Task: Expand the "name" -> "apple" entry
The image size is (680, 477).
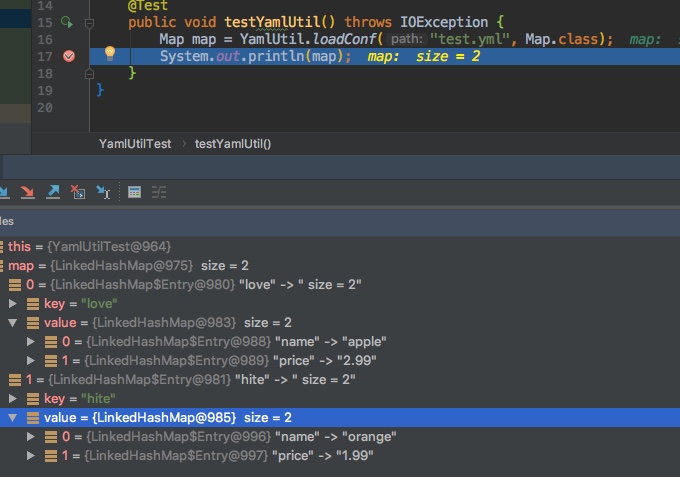Action: [x=30, y=341]
